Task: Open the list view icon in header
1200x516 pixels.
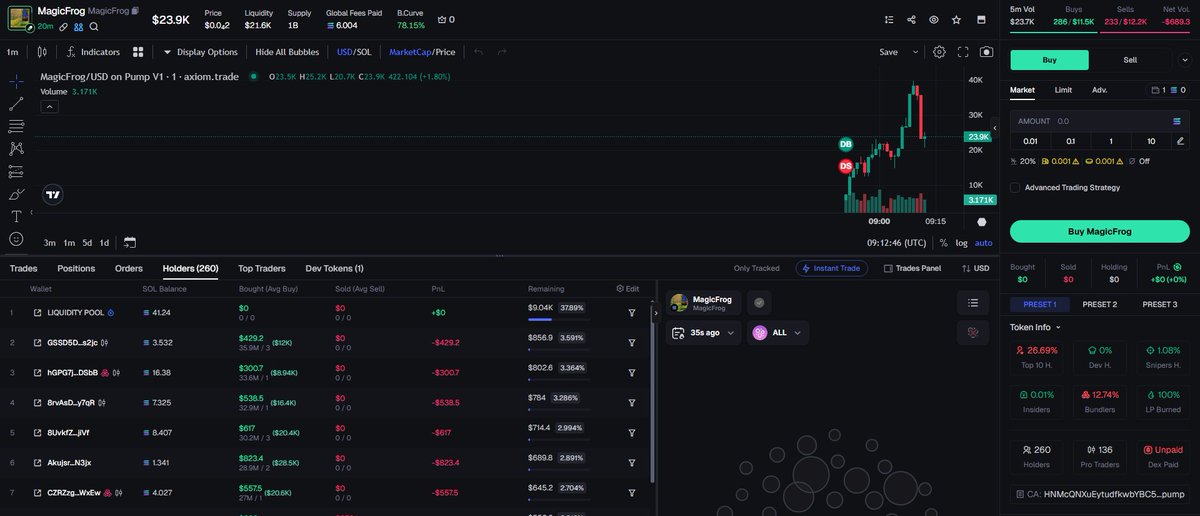Action: [890, 19]
